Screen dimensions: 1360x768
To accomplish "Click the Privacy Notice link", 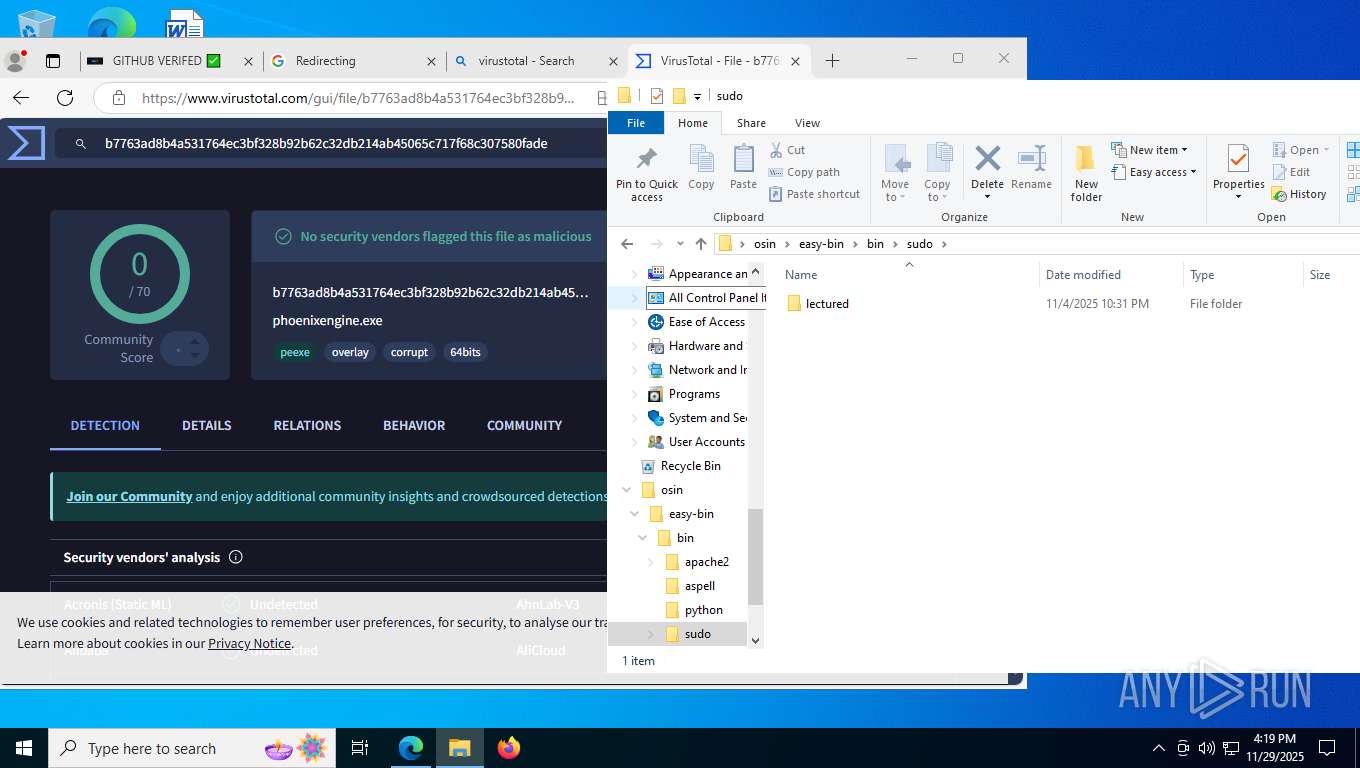I will coord(249,644).
